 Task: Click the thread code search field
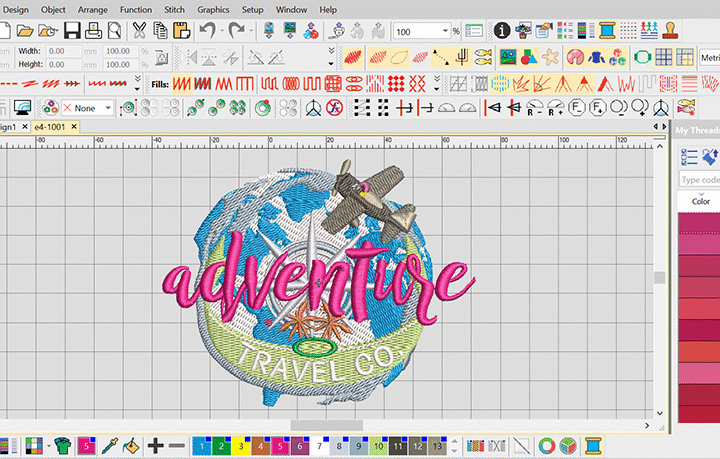tap(700, 180)
